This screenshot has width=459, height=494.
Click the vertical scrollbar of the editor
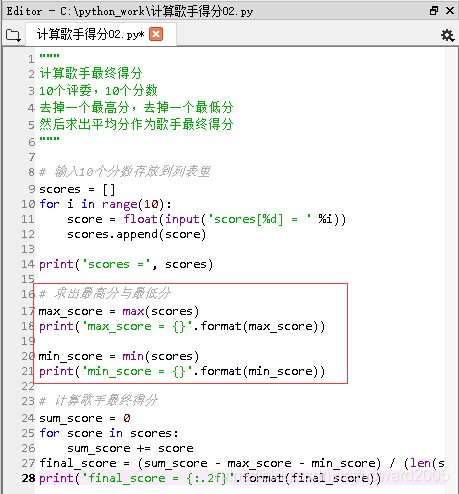452,270
